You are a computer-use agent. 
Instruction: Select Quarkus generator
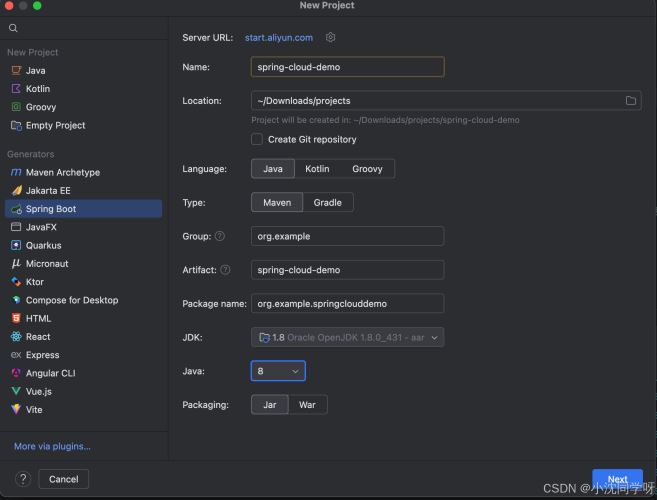coord(83,245)
